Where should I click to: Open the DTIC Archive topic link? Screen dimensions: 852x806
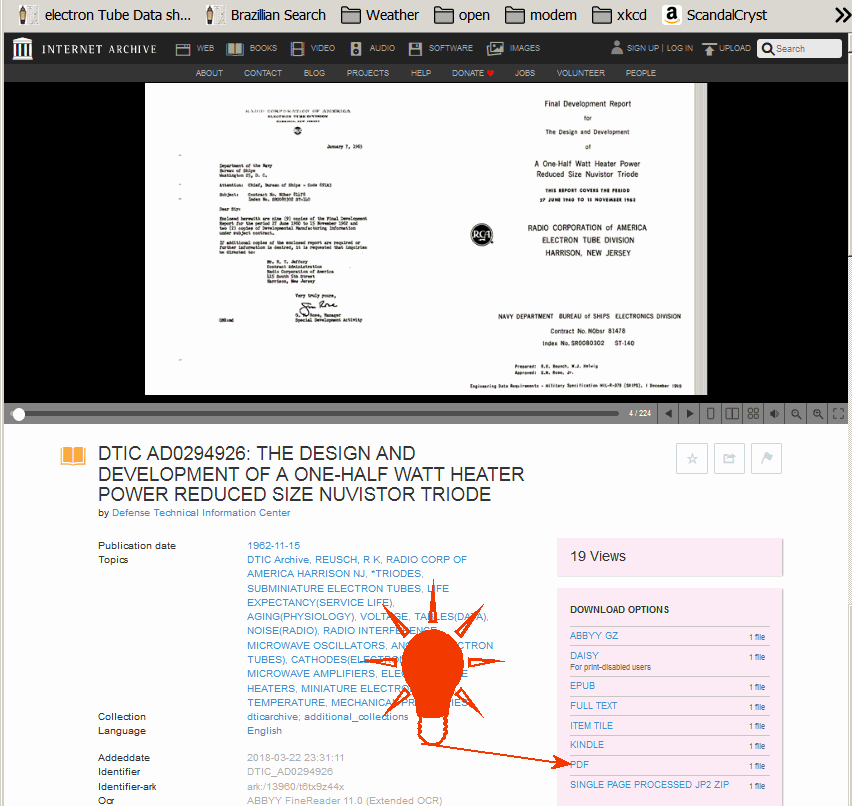278,559
